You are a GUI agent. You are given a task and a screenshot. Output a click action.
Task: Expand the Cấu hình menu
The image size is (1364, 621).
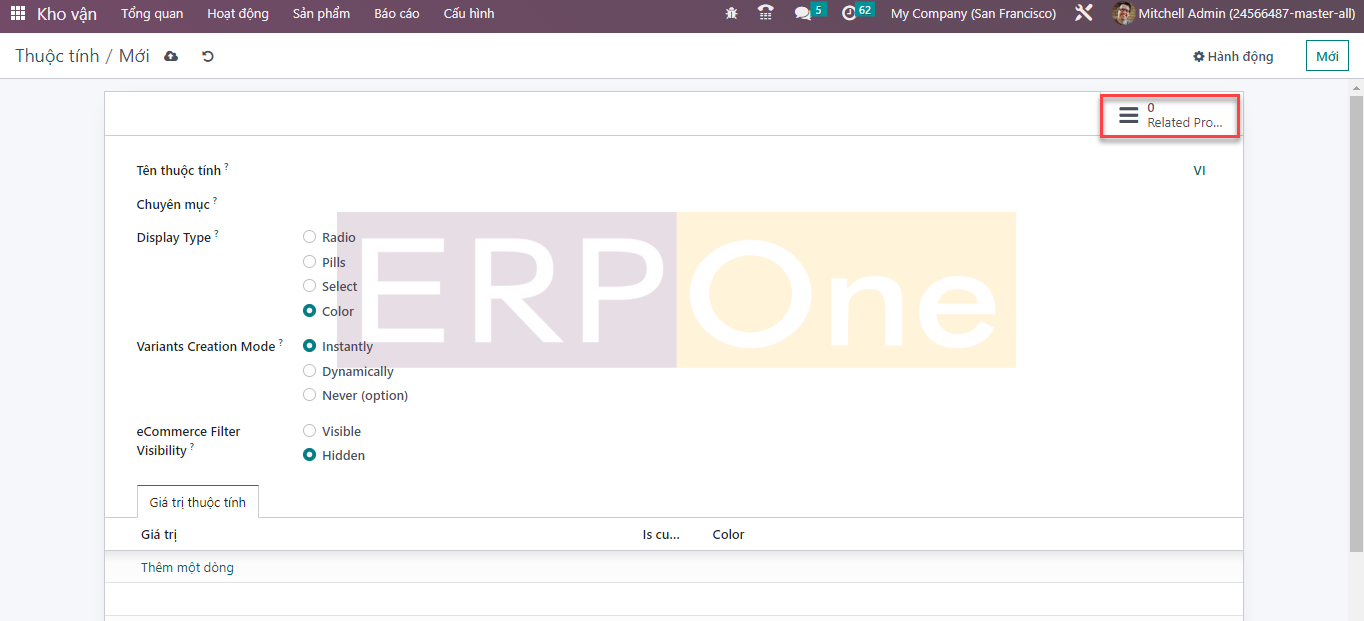click(x=468, y=14)
